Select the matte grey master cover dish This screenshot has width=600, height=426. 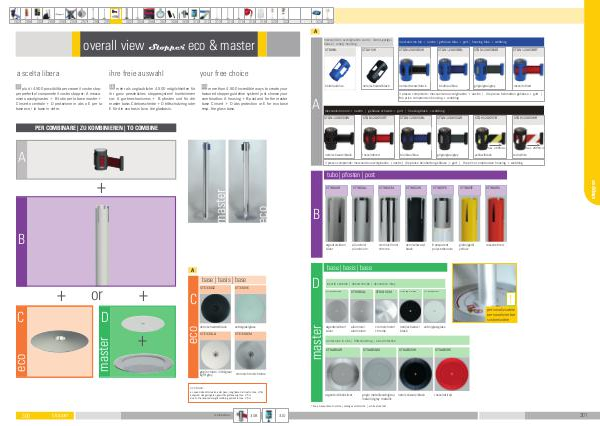[x=379, y=374]
